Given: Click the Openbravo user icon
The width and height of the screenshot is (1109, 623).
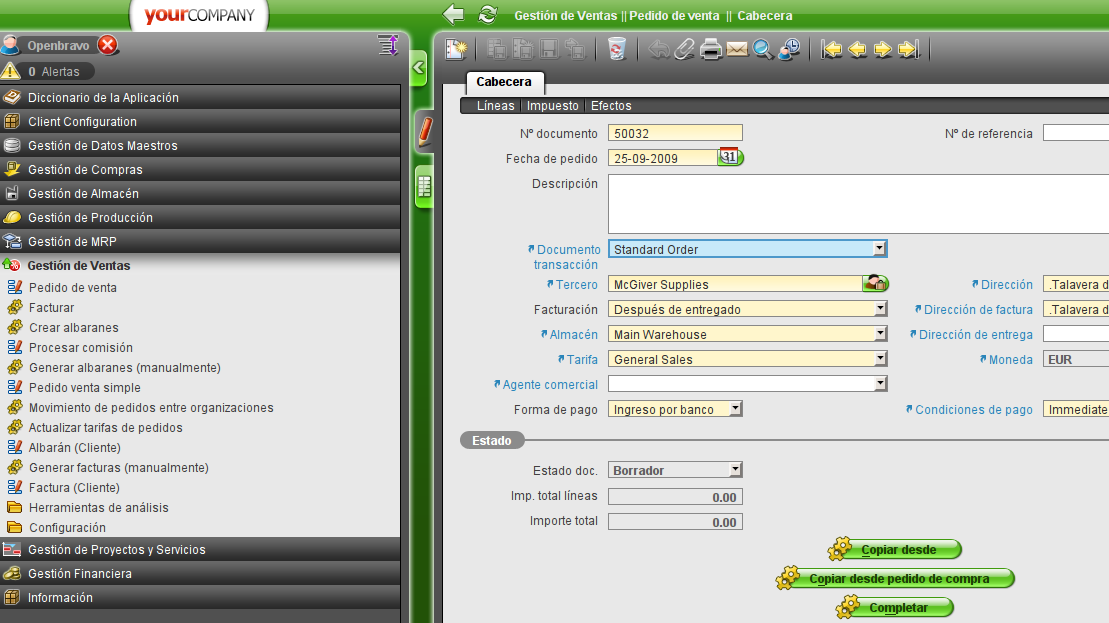Looking at the screenshot, I should click(x=10, y=45).
